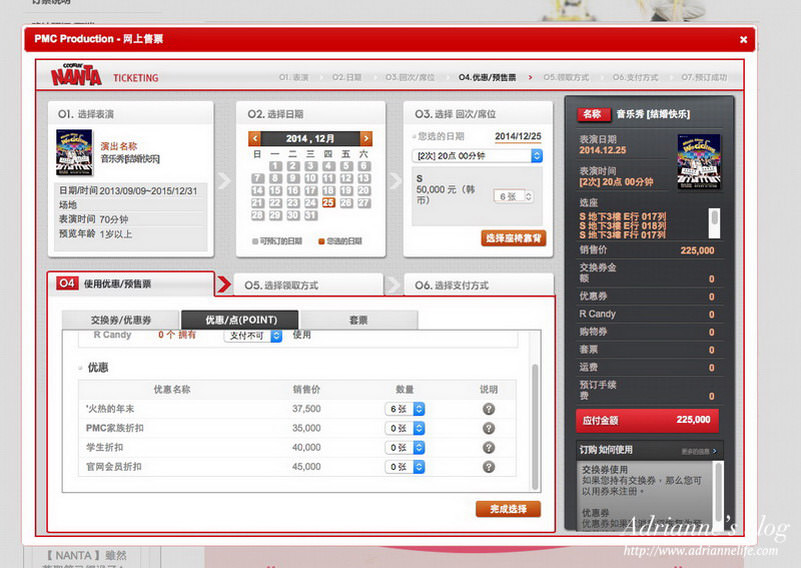Click progress step 06.支付方式 in header
The width and height of the screenshot is (801, 568).
tap(635, 77)
